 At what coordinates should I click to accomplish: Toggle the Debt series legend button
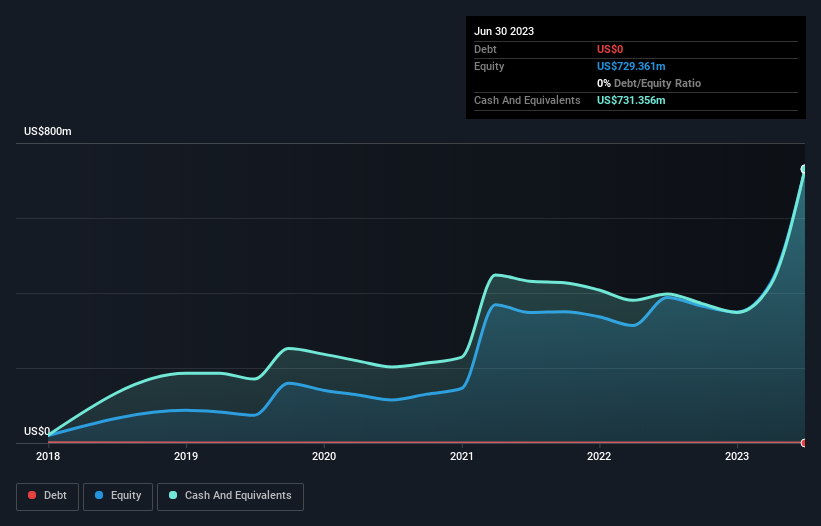tap(47, 496)
